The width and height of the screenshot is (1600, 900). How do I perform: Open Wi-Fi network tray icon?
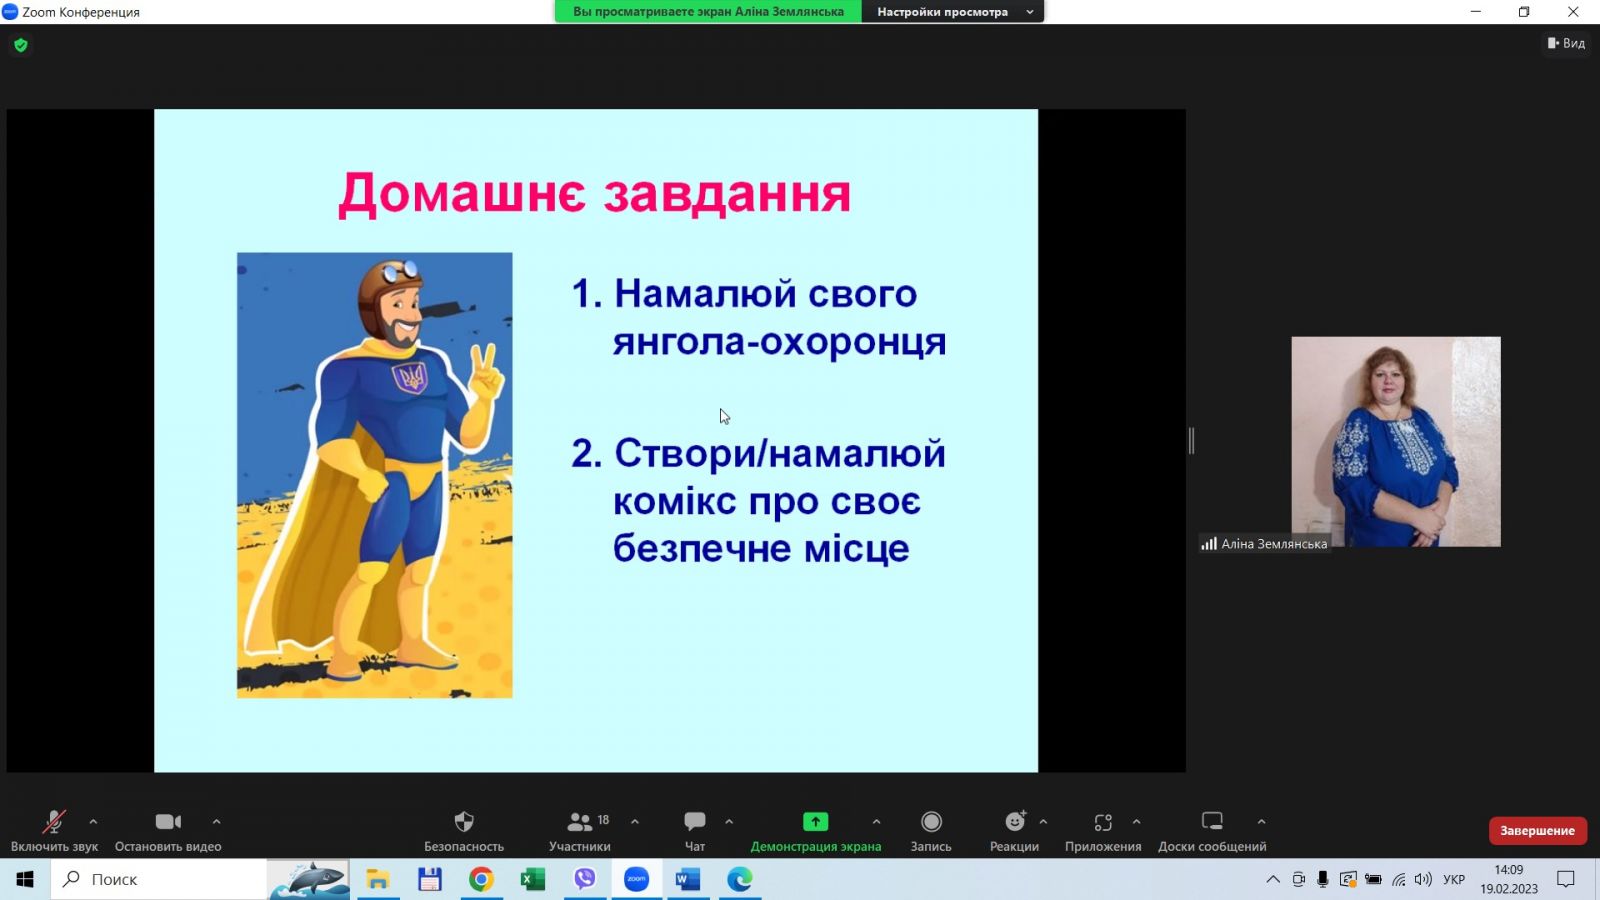click(1399, 879)
